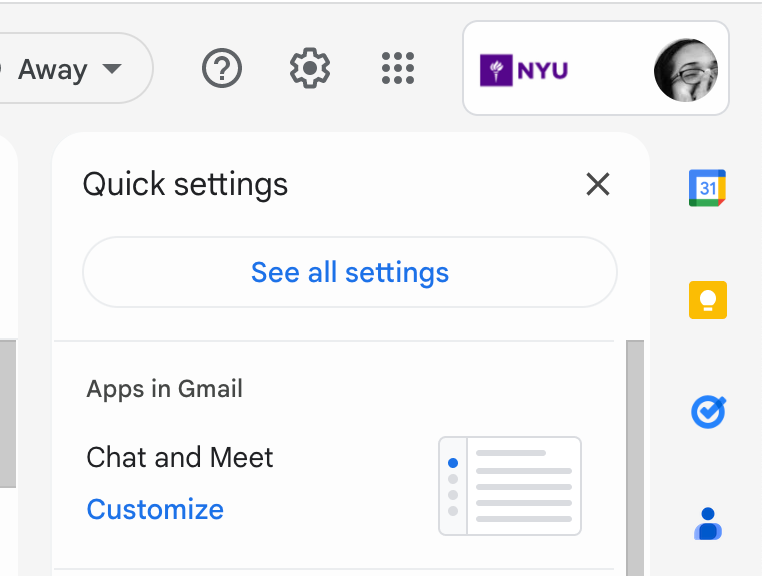This screenshot has width=762, height=576.
Task: Open Contacts from the side panel
Action: coord(707,523)
